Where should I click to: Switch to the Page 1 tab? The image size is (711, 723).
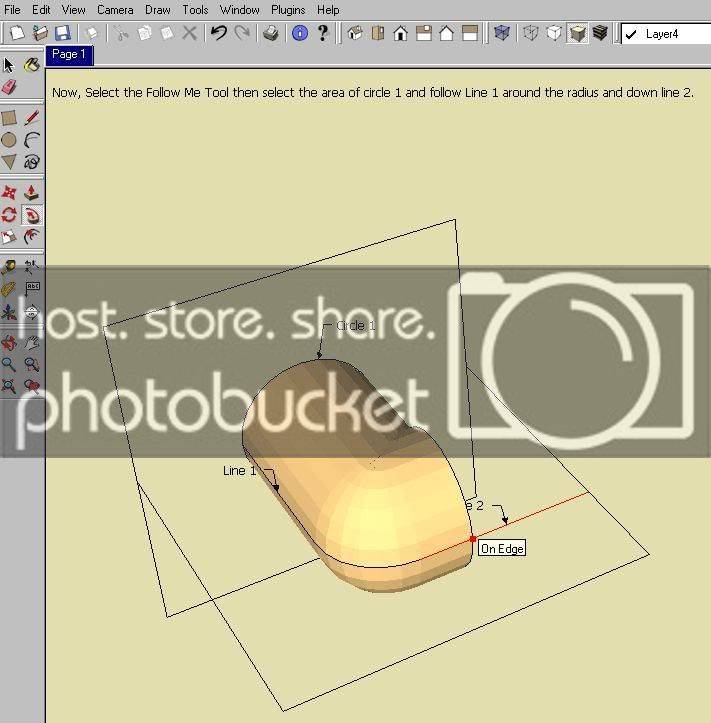coord(69,55)
